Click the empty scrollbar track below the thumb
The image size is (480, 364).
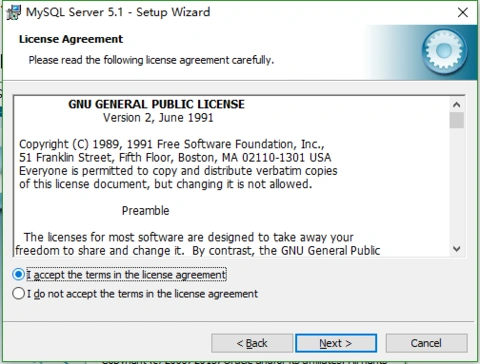pos(457,185)
